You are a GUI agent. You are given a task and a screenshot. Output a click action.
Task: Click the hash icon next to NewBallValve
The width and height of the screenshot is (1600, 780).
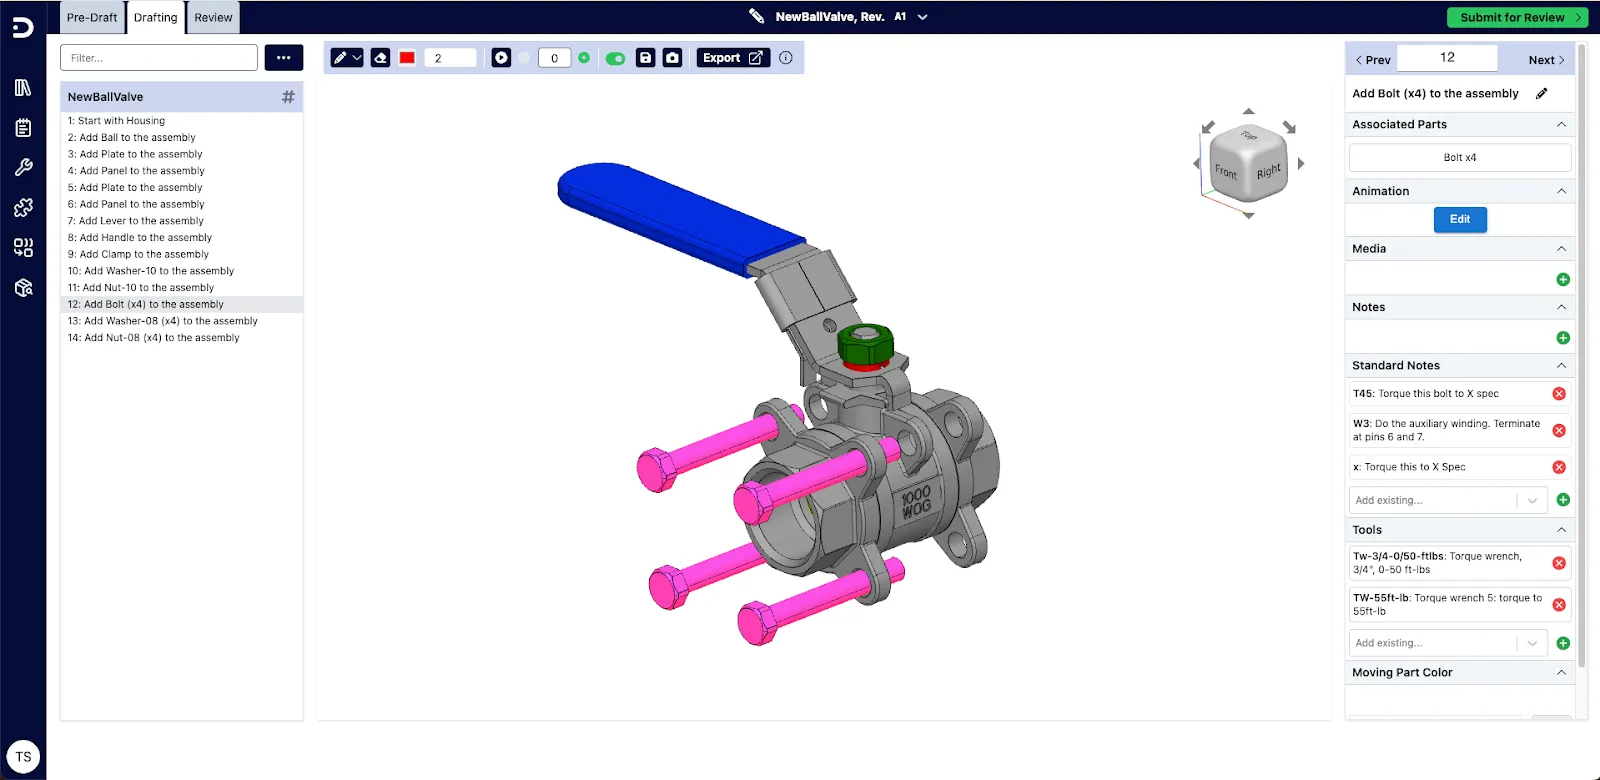(x=288, y=97)
